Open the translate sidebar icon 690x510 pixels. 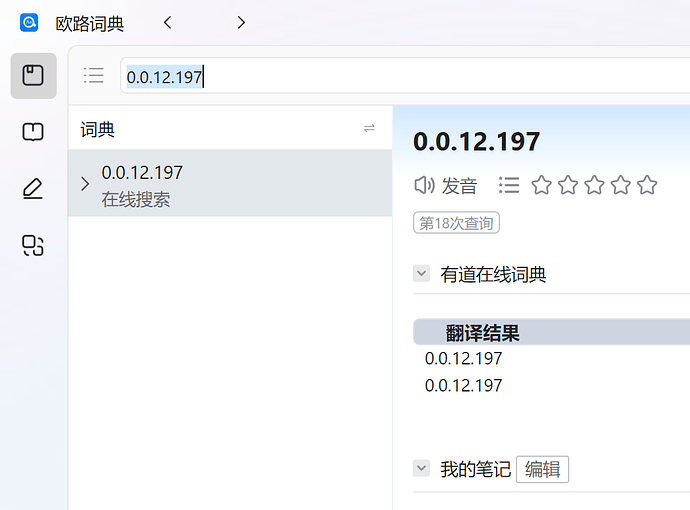(33, 244)
